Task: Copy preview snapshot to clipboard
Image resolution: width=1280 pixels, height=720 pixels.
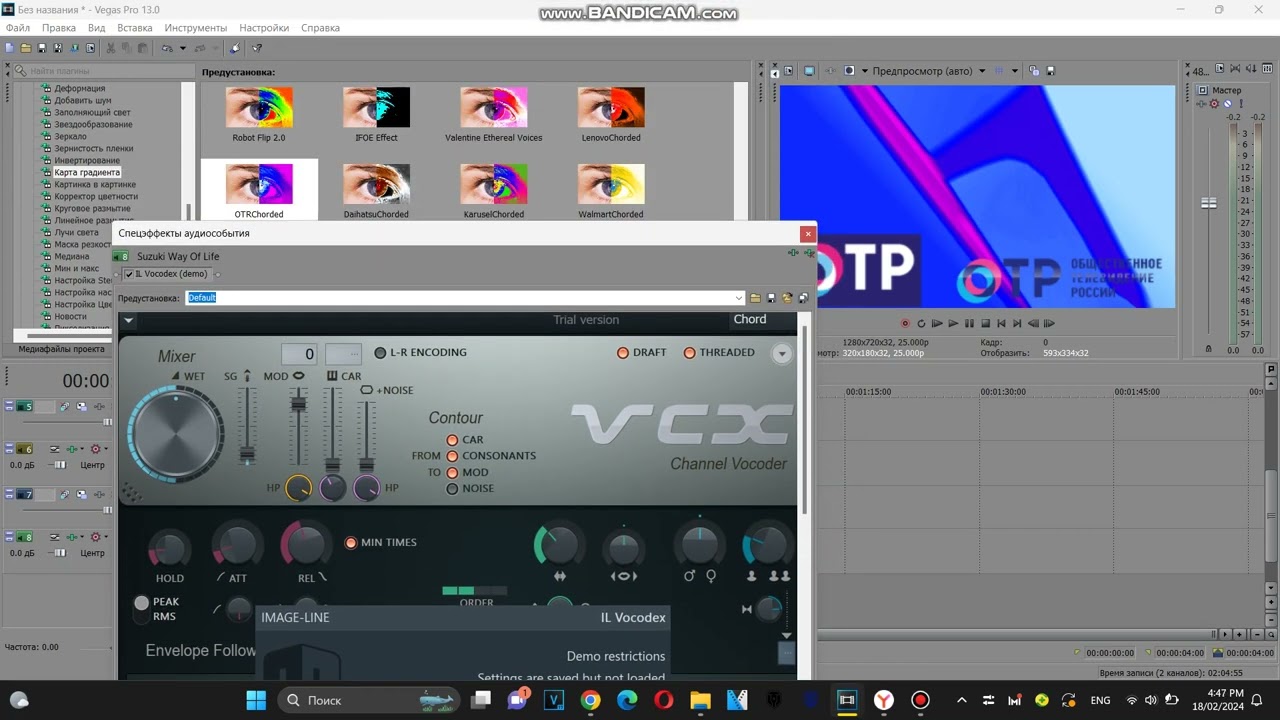Action: pyautogui.click(x=1034, y=71)
